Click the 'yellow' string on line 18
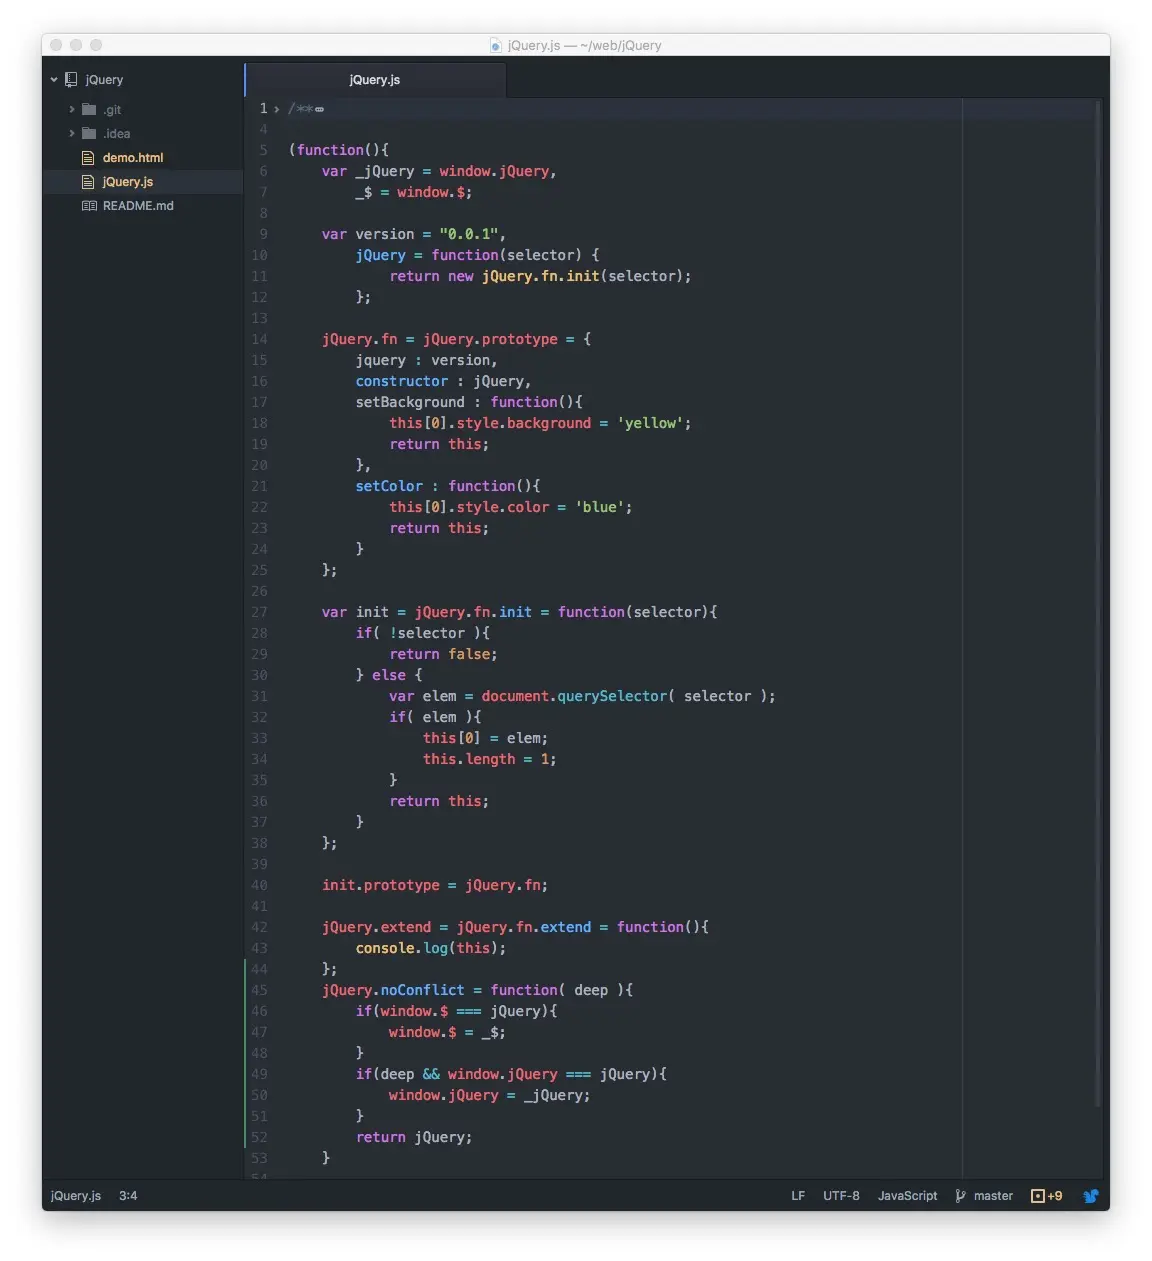The height and width of the screenshot is (1261, 1152). click(650, 424)
